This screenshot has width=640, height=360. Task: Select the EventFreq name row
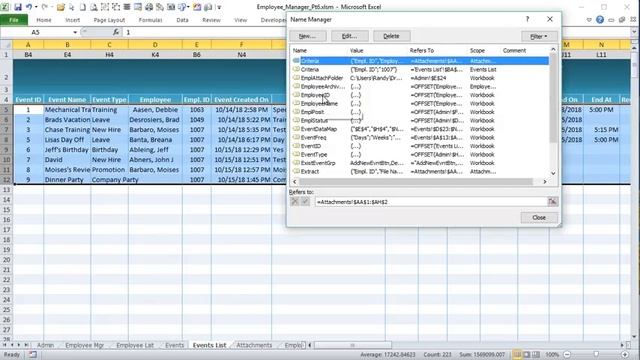[x=420, y=138]
